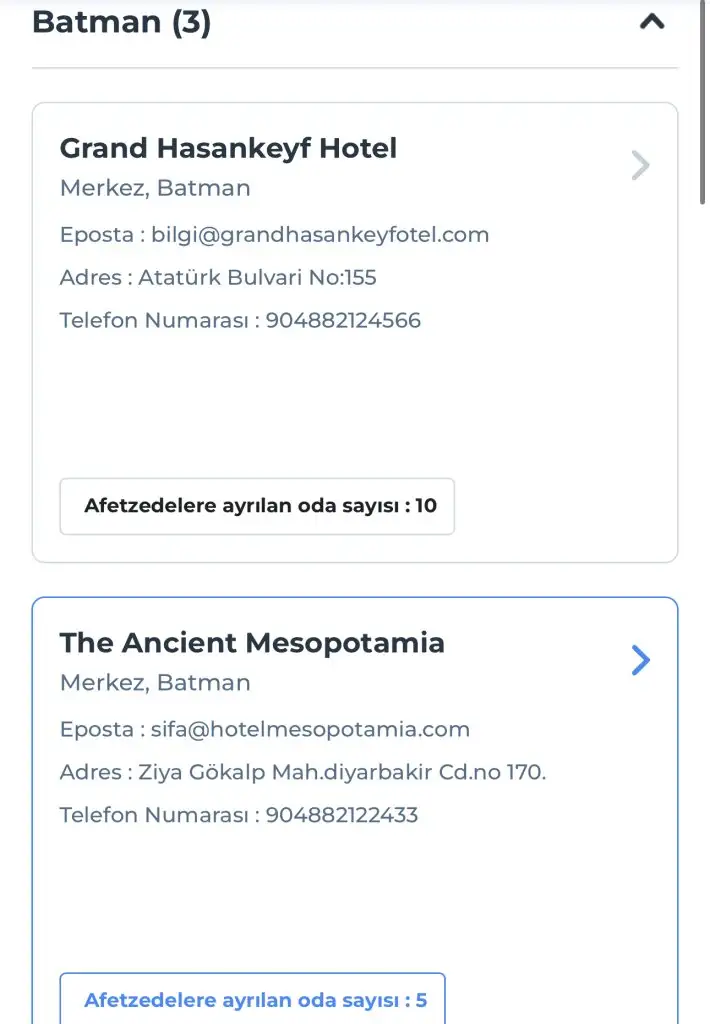Open The Ancient Mesopotamia details arrow
Screen dimensions: 710x1024
click(641, 660)
